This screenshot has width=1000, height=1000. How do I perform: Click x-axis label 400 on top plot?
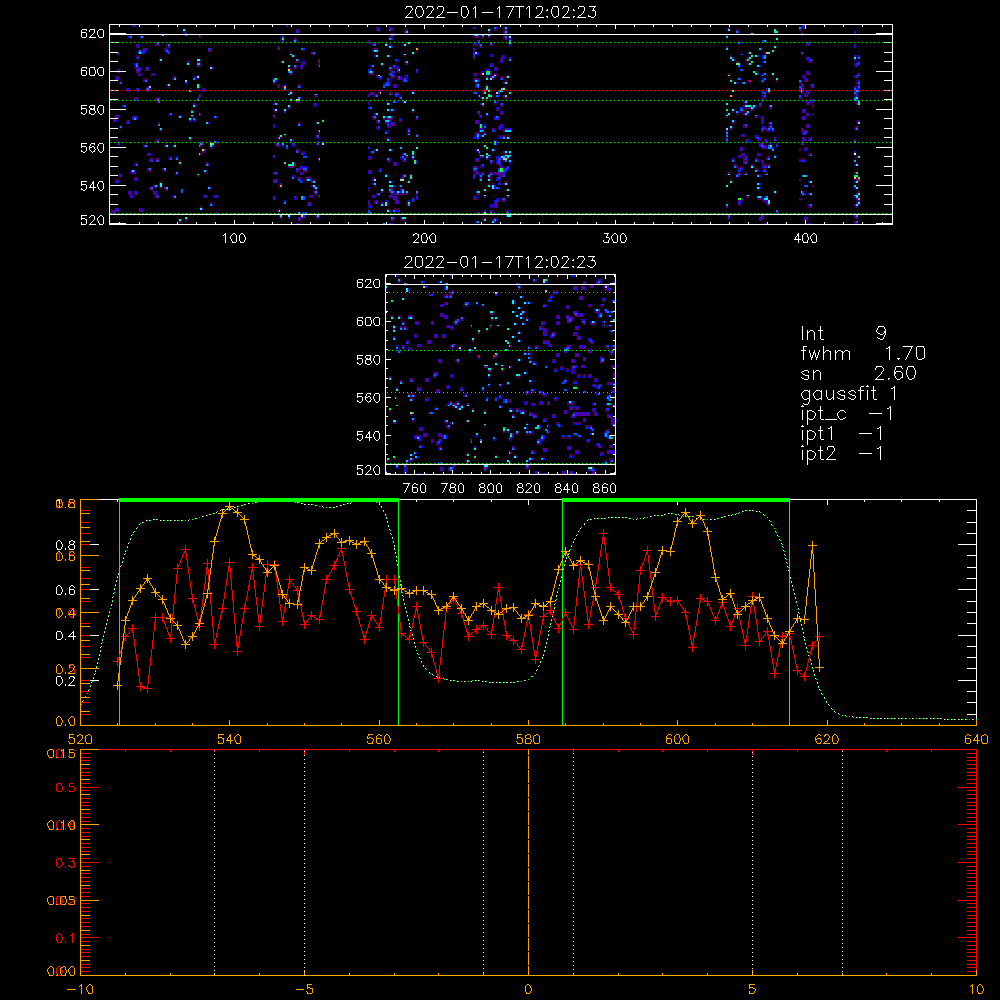pyautogui.click(x=805, y=239)
